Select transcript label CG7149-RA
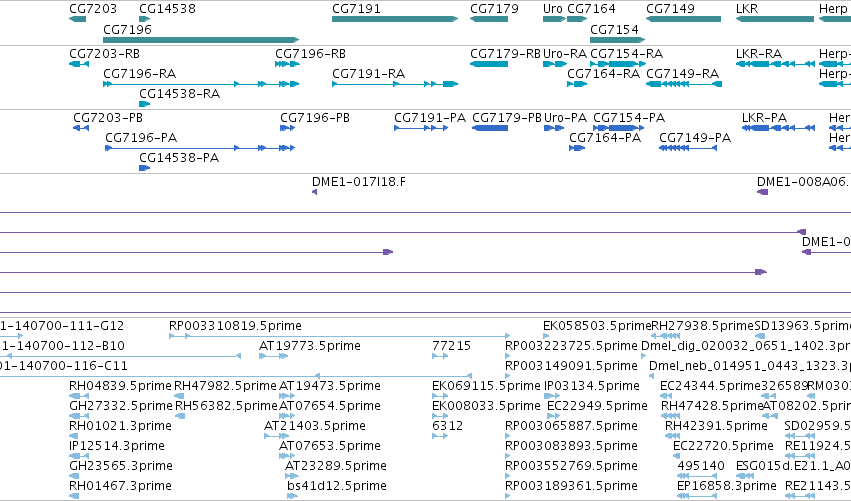Viewport: 851px width, 501px height. pos(682,74)
